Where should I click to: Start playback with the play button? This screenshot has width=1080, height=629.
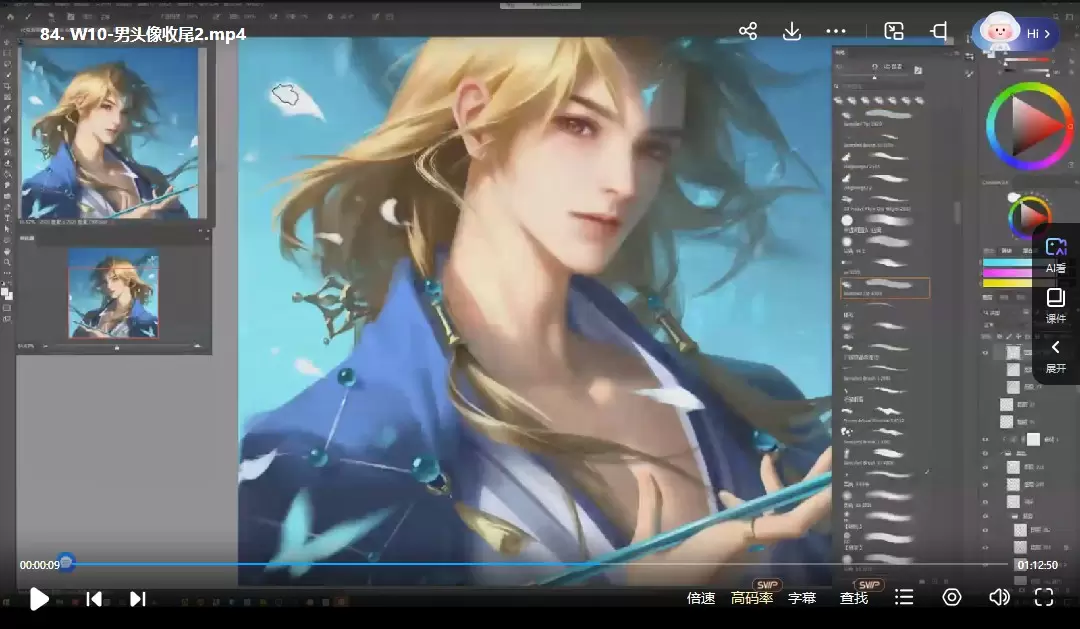click(39, 599)
